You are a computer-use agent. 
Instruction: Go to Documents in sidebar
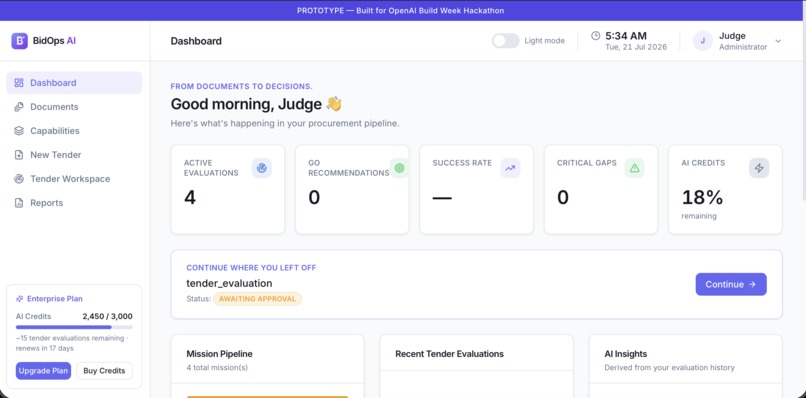pyautogui.click(x=74, y=107)
